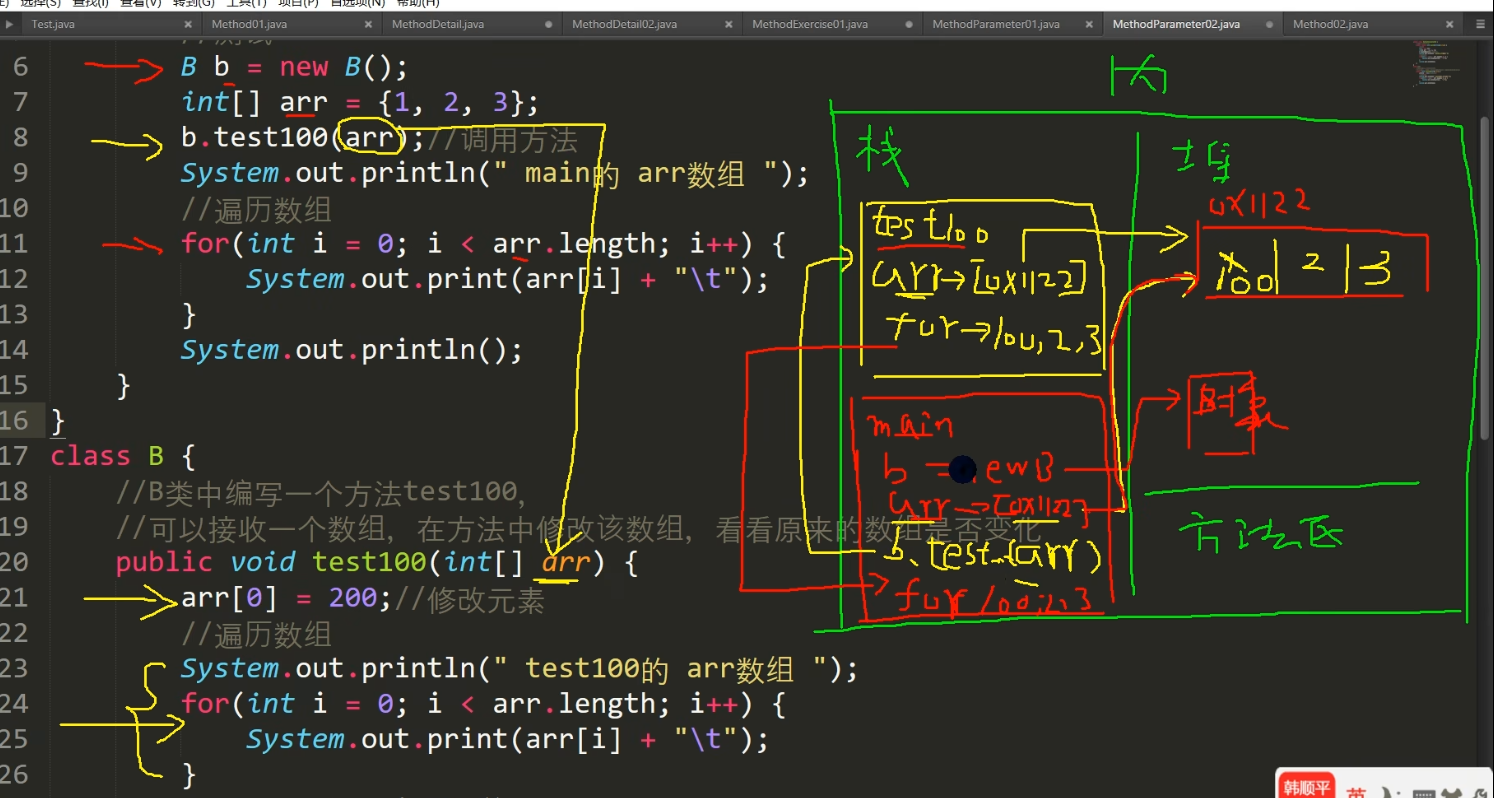The image size is (1494, 798).
Task: Close the MethodDetail02.java tab
Action: pyautogui.click(x=728, y=24)
